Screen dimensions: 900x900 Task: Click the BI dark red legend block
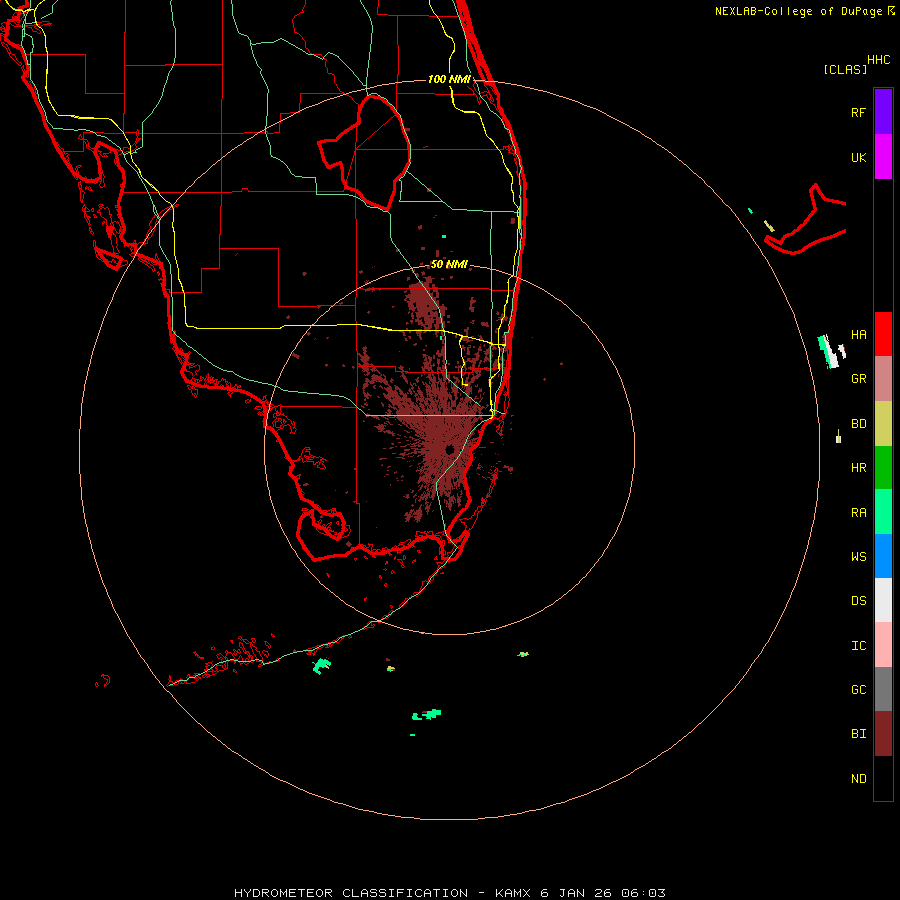pos(883,734)
